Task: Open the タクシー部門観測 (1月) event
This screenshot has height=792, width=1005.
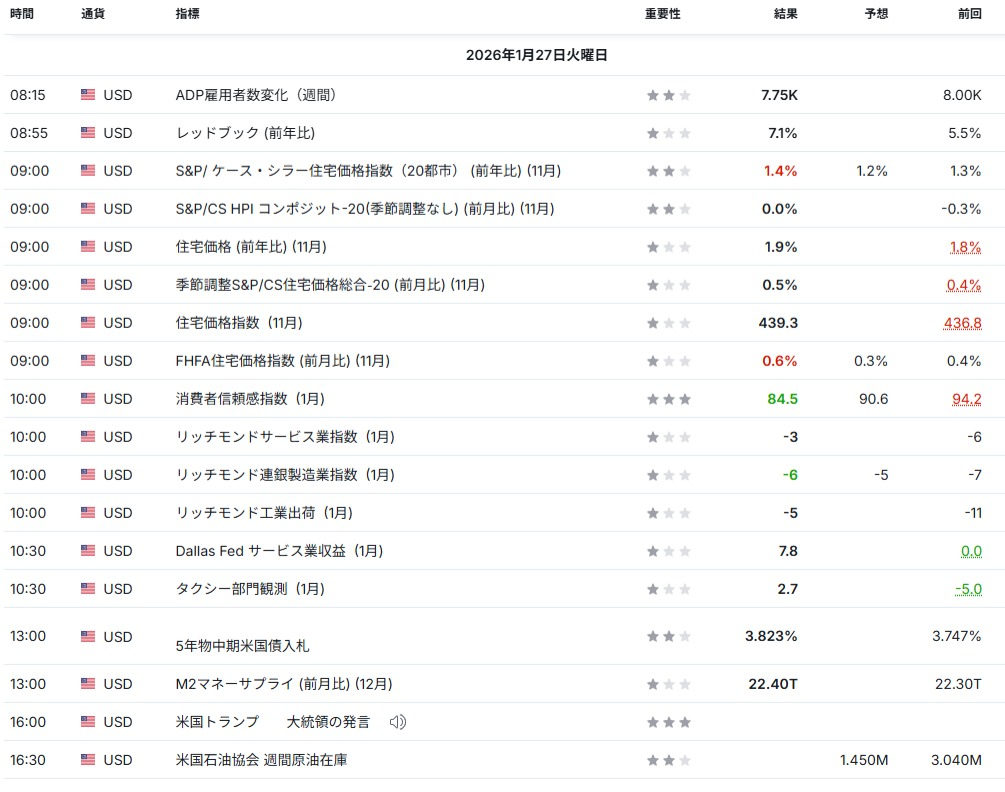Action: tap(249, 589)
